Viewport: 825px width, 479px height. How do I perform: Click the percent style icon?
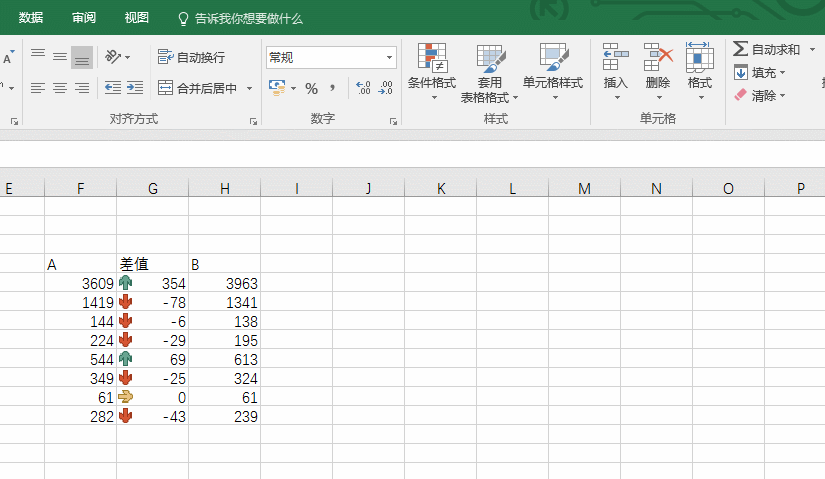[312, 89]
